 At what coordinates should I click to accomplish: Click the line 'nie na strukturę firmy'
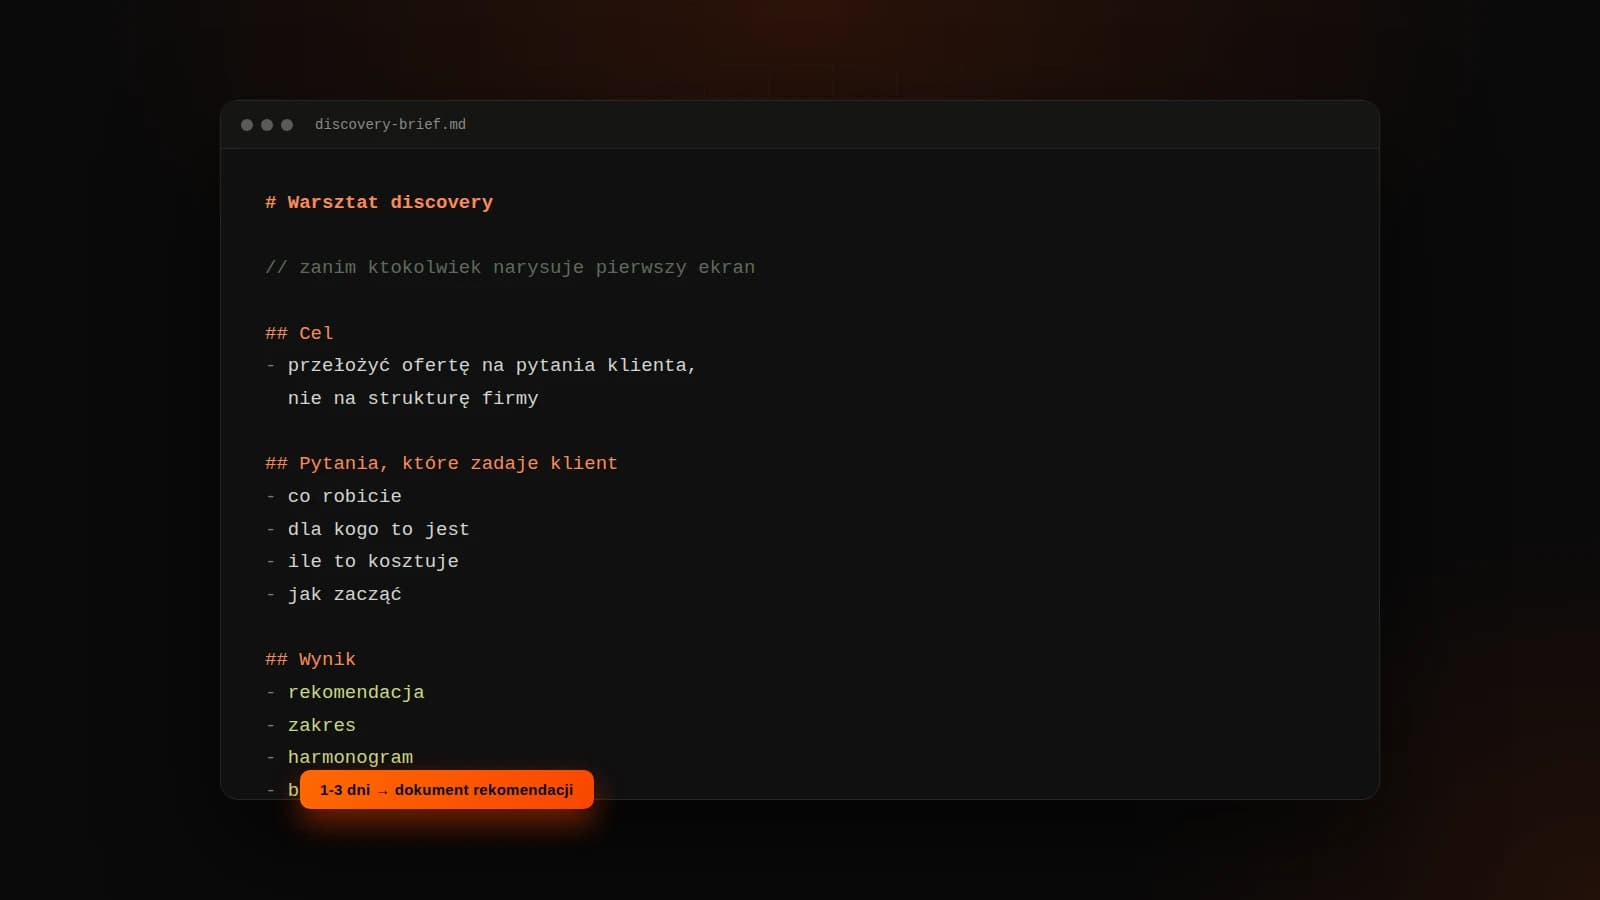click(413, 398)
